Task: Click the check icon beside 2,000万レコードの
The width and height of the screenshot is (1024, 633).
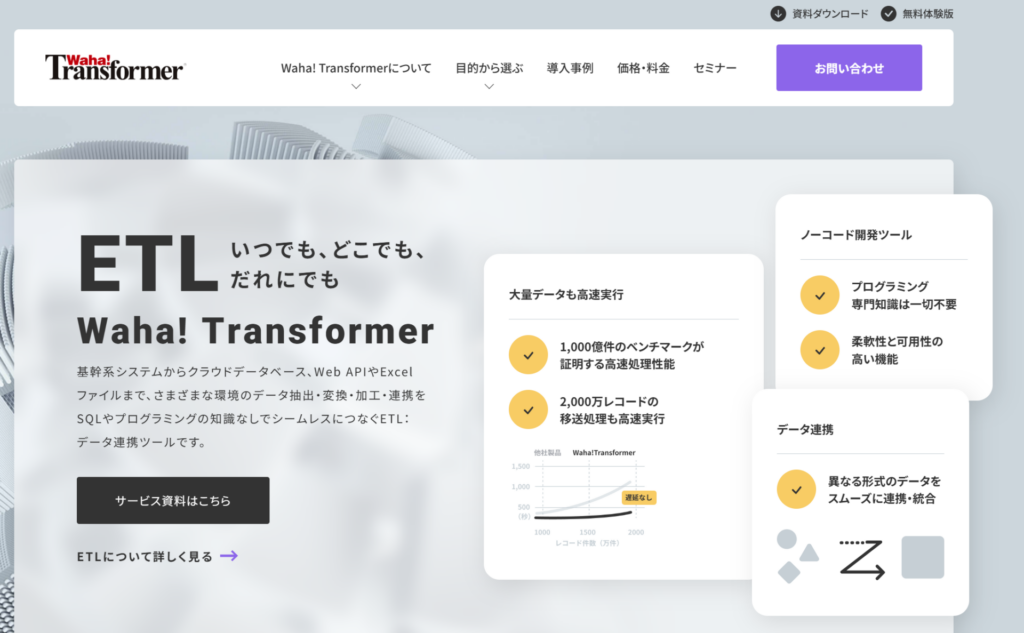Action: coord(528,410)
